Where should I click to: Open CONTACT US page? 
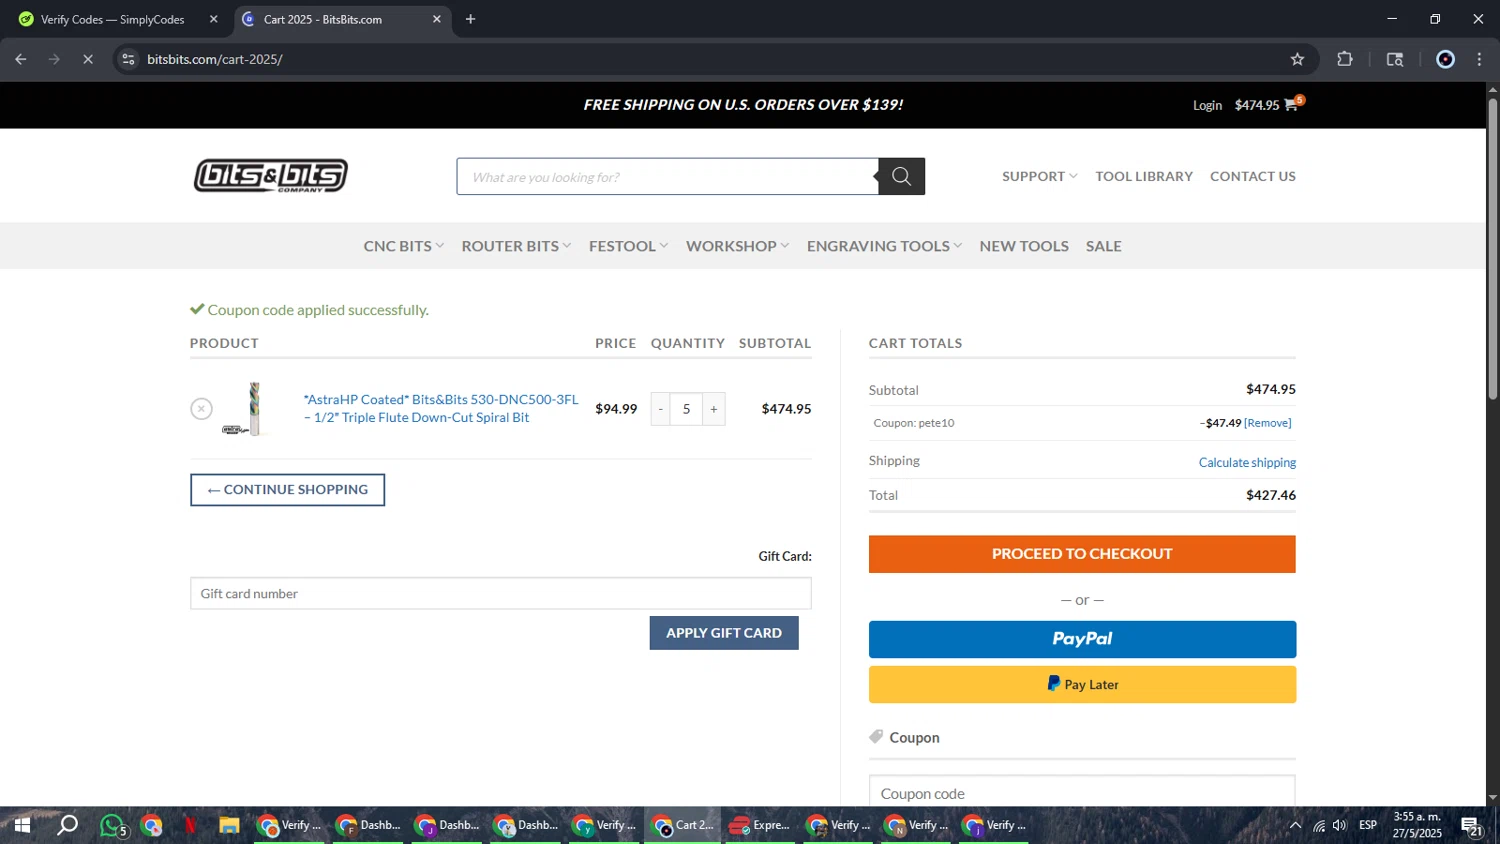(x=1253, y=176)
